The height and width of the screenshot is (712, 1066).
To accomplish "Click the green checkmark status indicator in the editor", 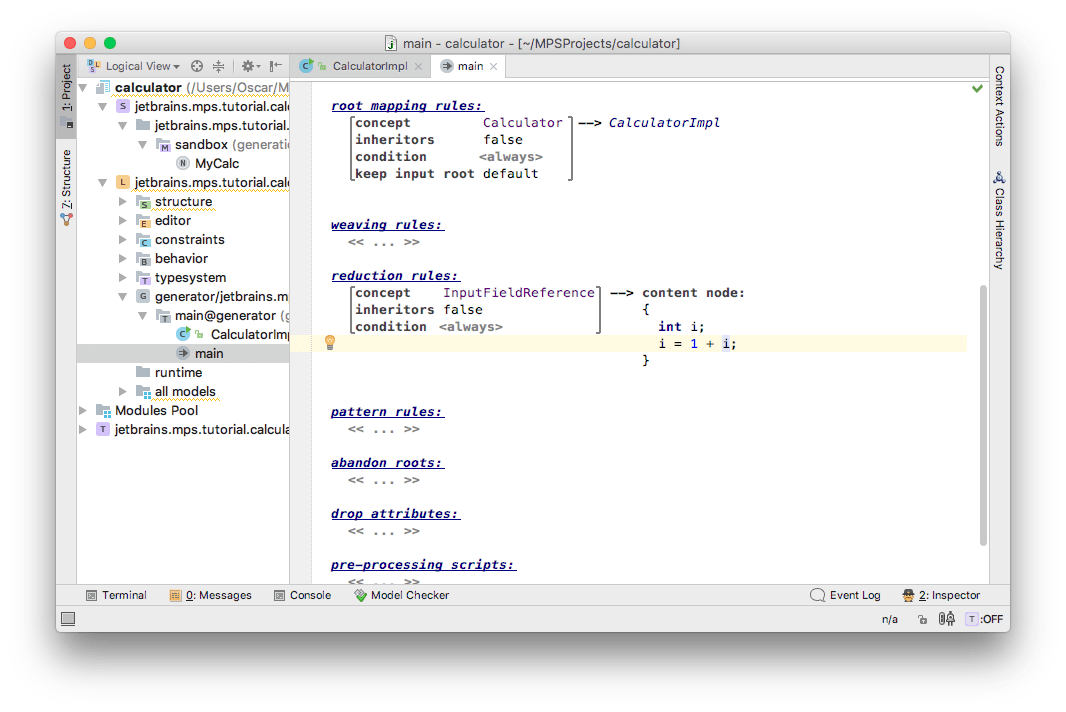I will pos(977,89).
